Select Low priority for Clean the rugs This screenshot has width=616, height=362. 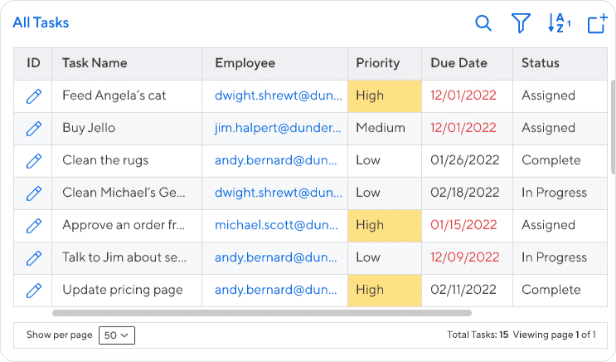click(x=385, y=161)
